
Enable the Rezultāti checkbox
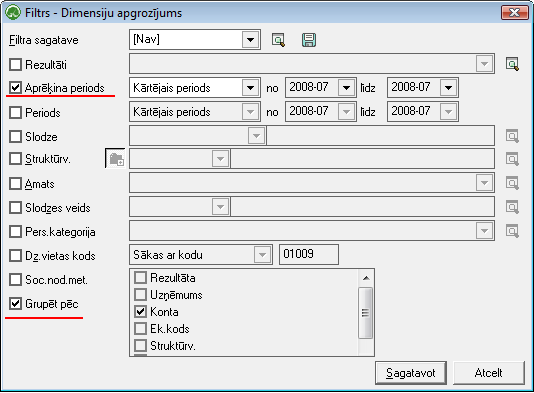[15, 64]
